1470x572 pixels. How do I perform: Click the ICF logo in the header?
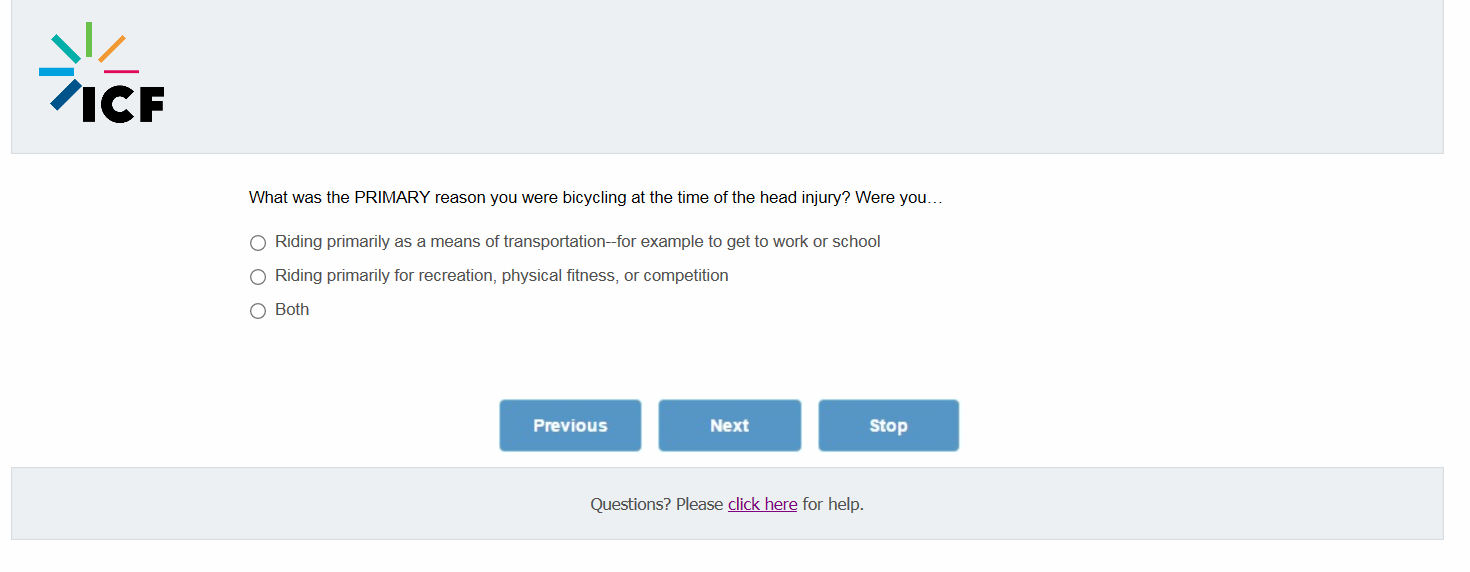[x=102, y=73]
